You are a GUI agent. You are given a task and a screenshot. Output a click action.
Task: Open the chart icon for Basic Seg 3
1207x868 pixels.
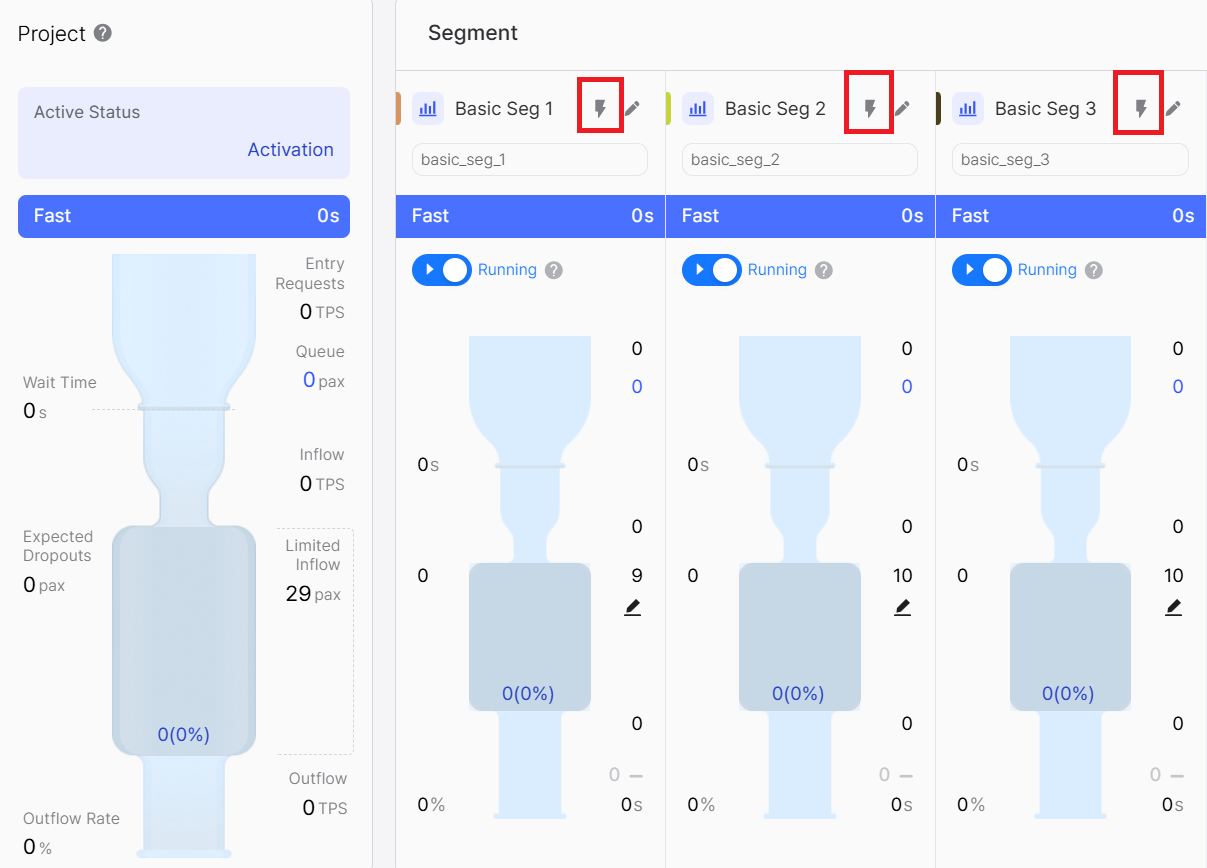point(968,108)
